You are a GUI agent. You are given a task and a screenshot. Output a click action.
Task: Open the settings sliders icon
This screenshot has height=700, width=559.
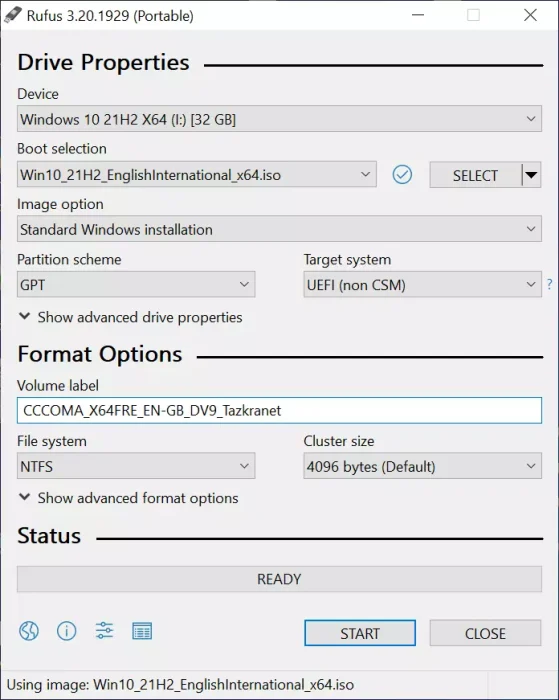(104, 630)
